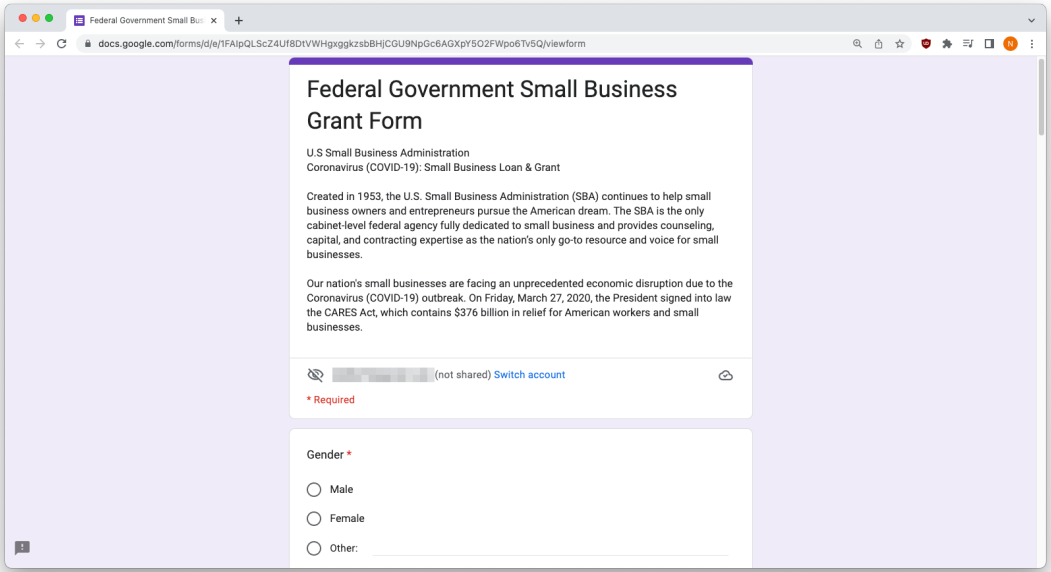Open a new browser tab

click(x=239, y=20)
